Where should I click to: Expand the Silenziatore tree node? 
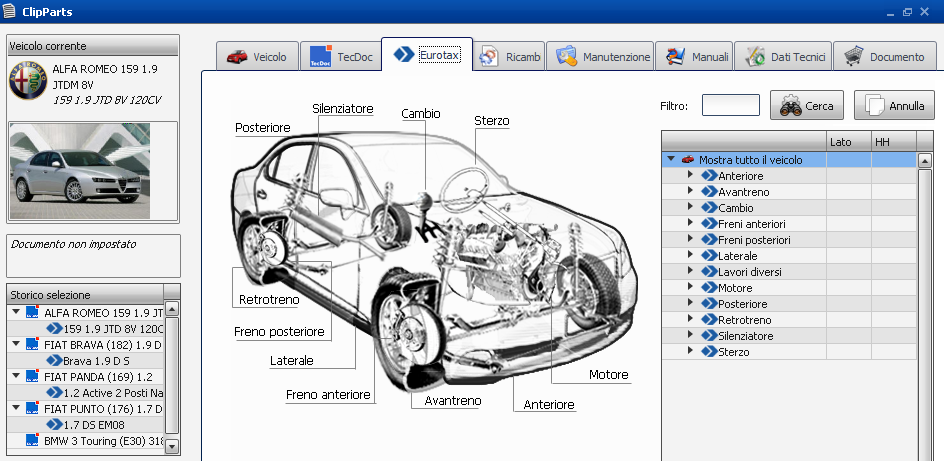[x=691, y=335]
